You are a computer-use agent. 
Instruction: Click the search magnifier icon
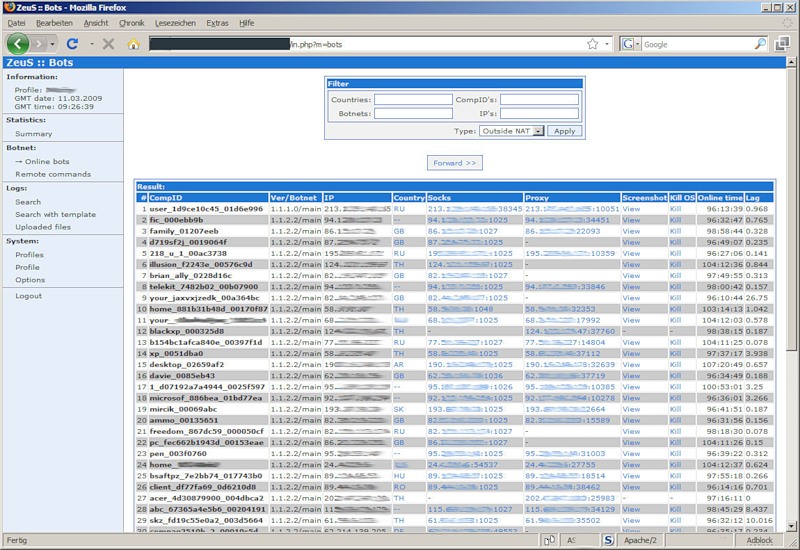click(x=760, y=44)
